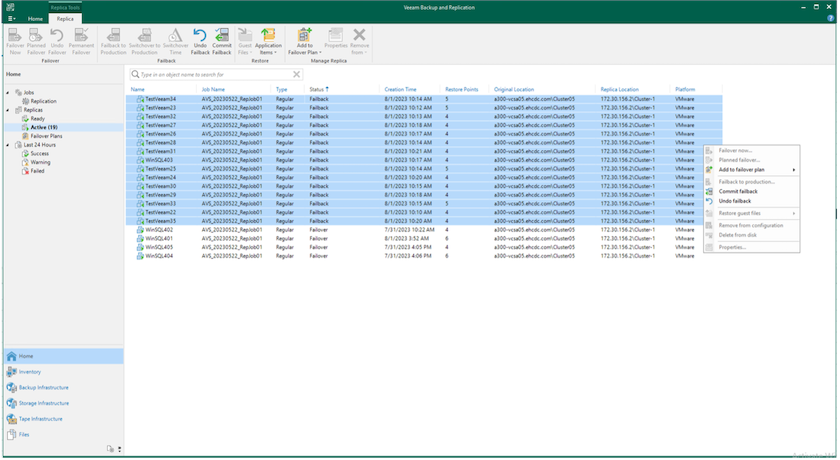
Task: Sort the list by the Status column header
Action: (x=317, y=89)
